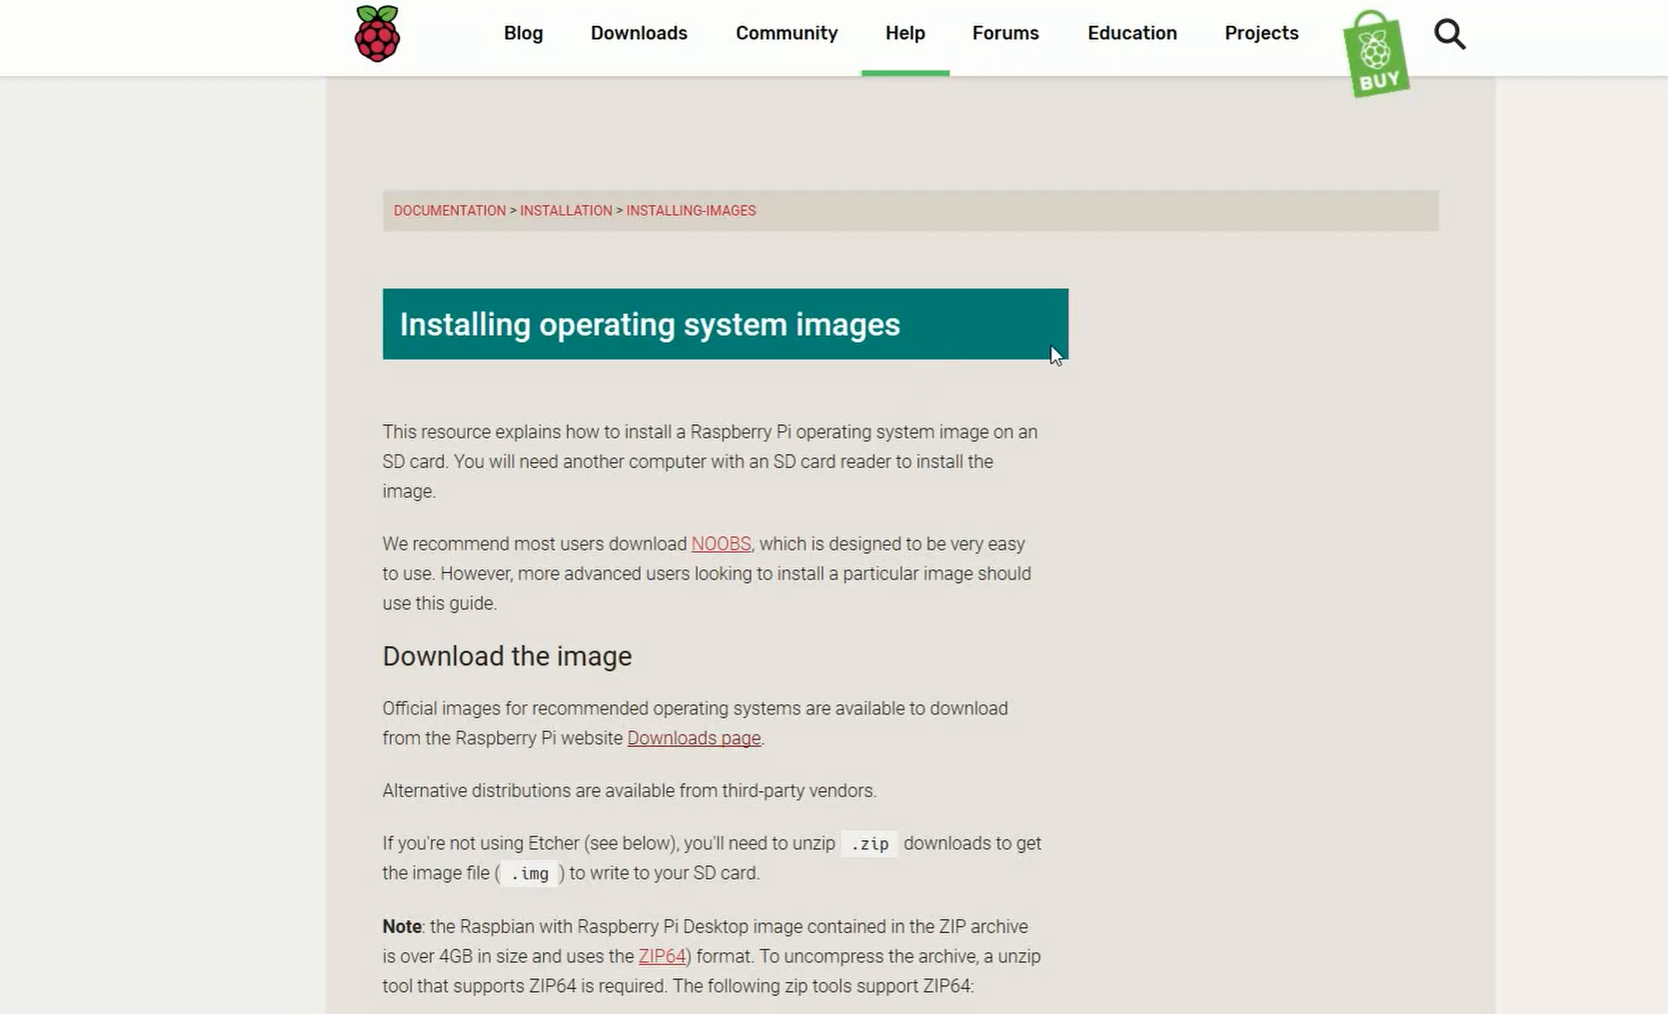Click the Raspberry Pi logo
The width and height of the screenshot is (1668, 1014).
tap(377, 34)
